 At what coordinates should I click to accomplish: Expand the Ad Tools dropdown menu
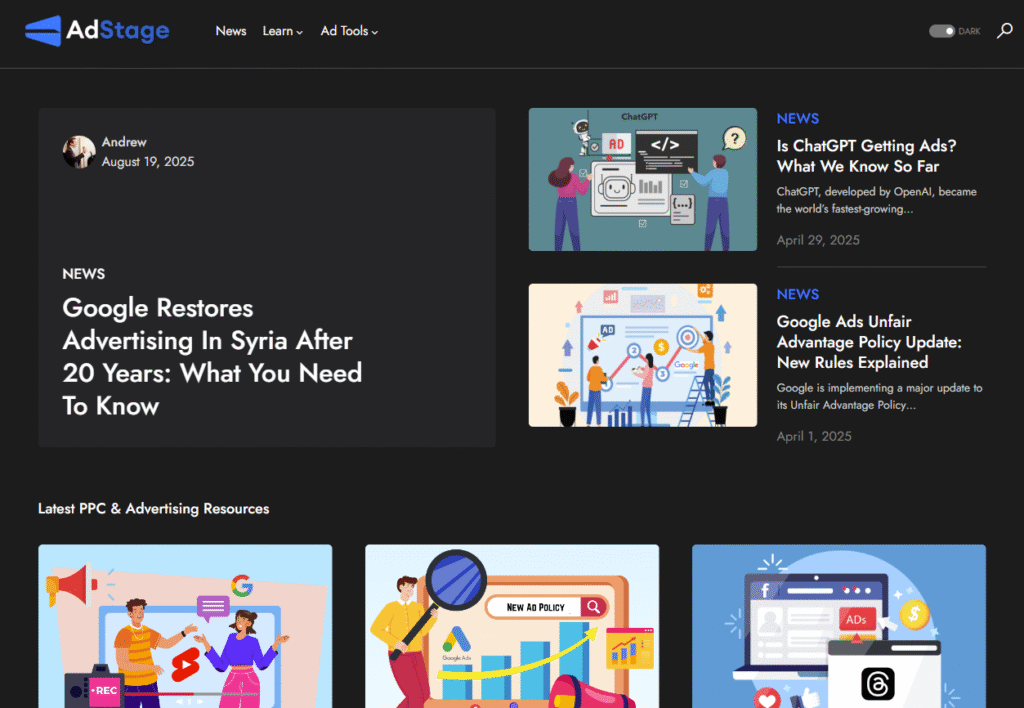point(349,31)
